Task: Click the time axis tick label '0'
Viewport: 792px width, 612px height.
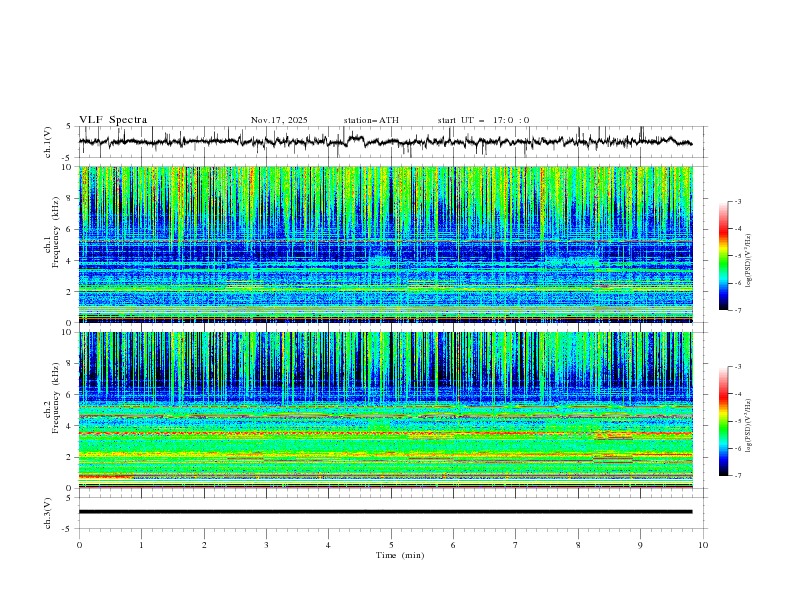Action: pyautogui.click(x=79, y=545)
